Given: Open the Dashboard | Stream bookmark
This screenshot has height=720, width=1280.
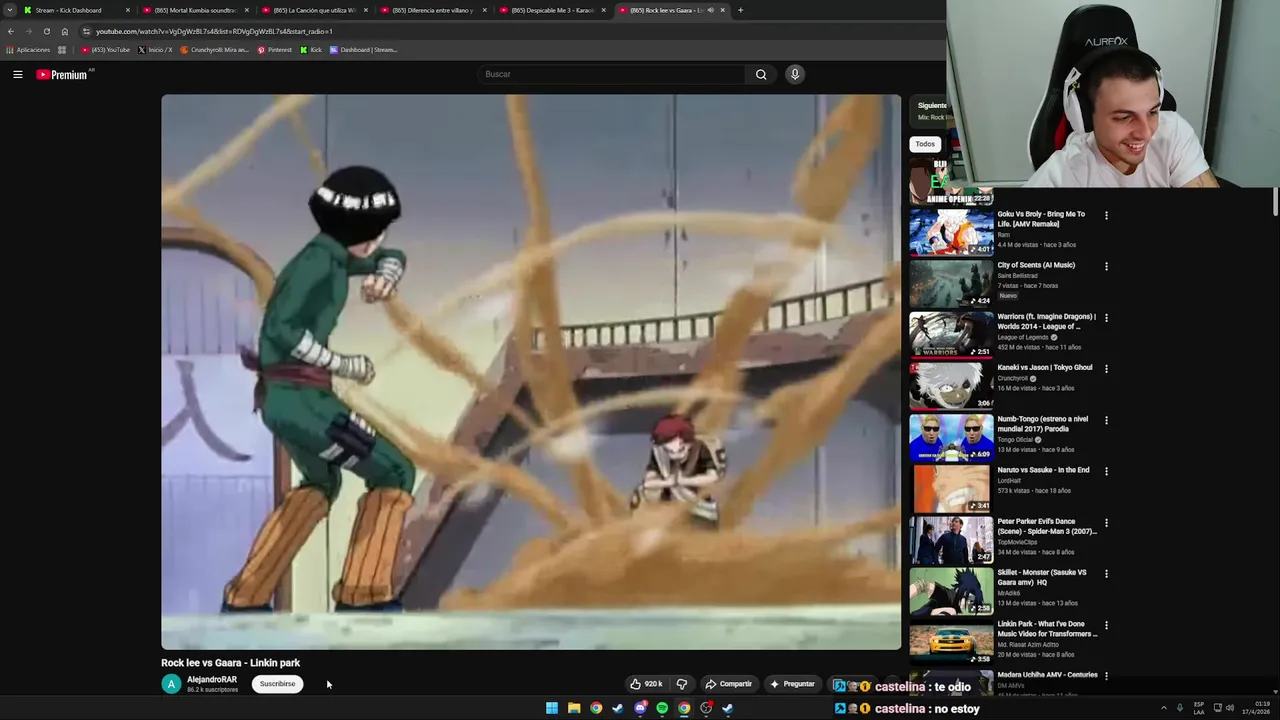Looking at the screenshot, I should coord(363,50).
